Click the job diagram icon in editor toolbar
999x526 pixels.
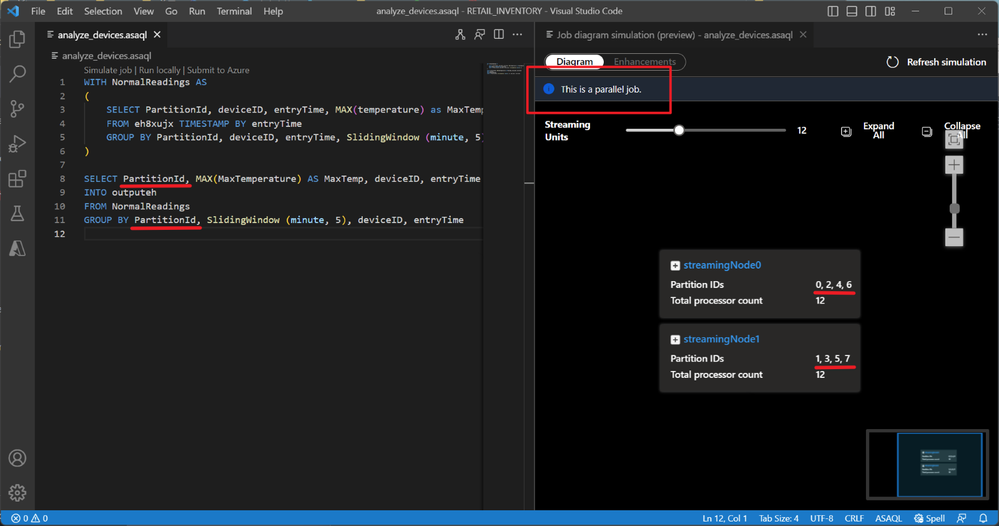point(460,34)
